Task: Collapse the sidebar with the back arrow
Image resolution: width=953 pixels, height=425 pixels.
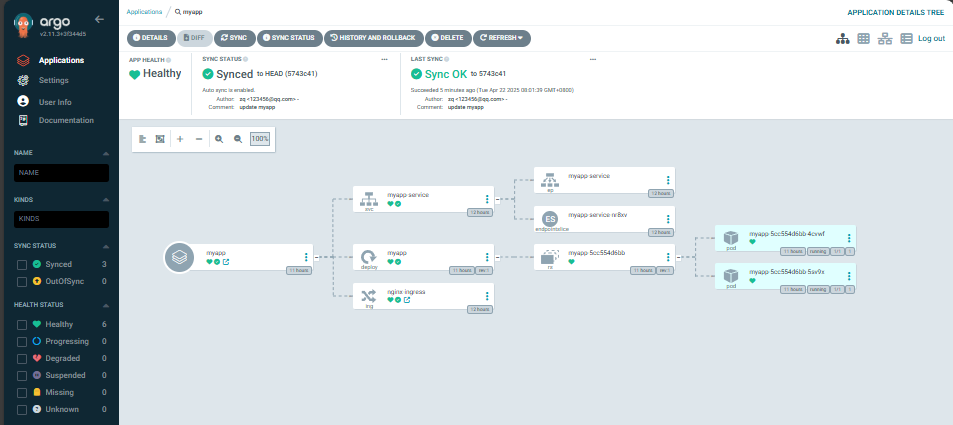Action: coord(100,19)
